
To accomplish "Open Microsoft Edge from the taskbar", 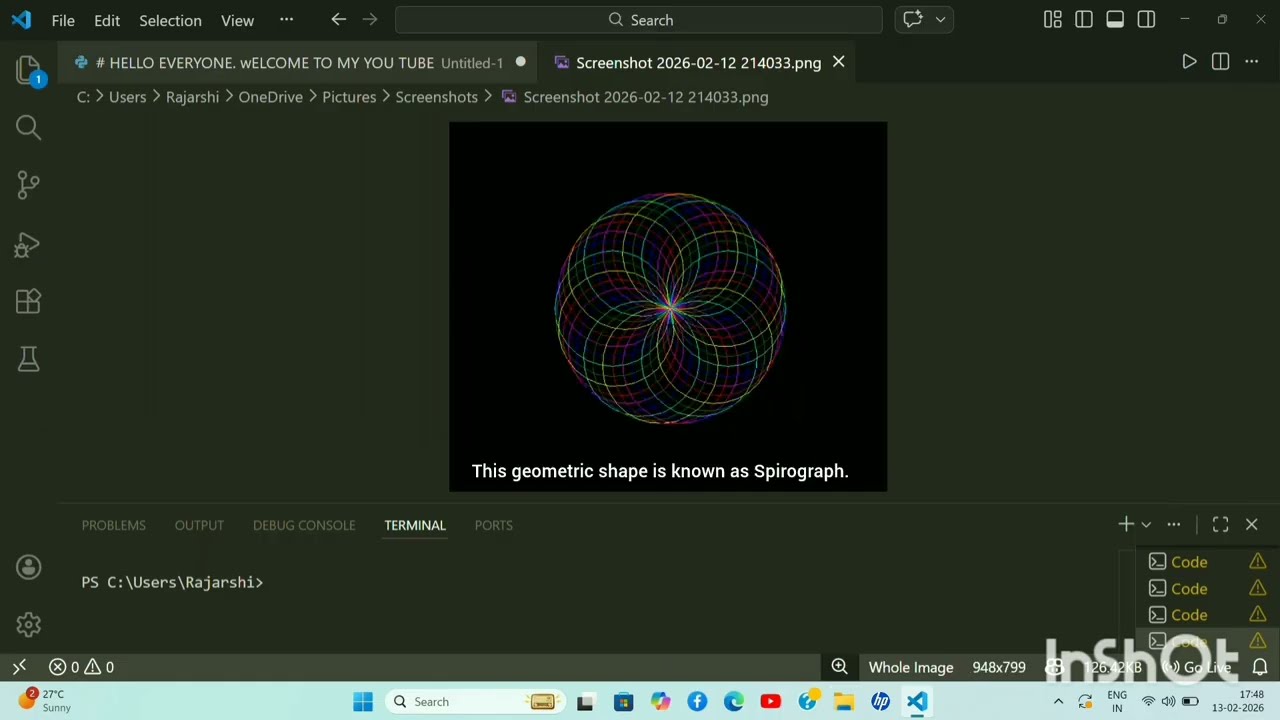I will pyautogui.click(x=734, y=701).
